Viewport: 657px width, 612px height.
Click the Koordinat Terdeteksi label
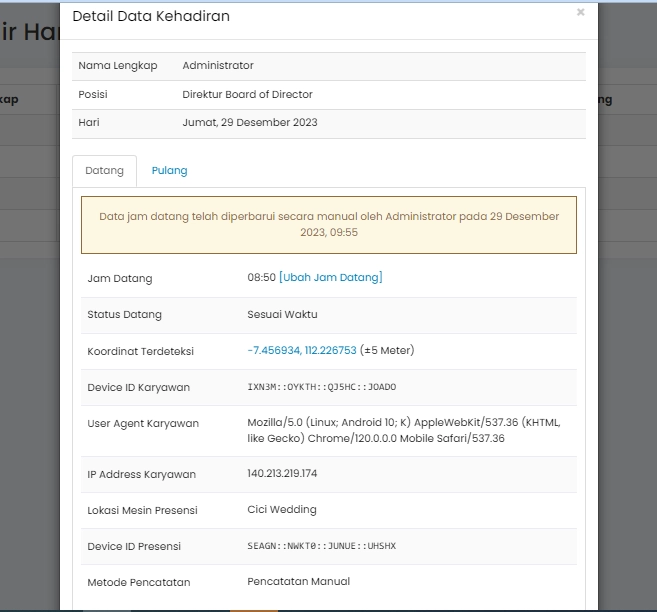click(x=140, y=351)
